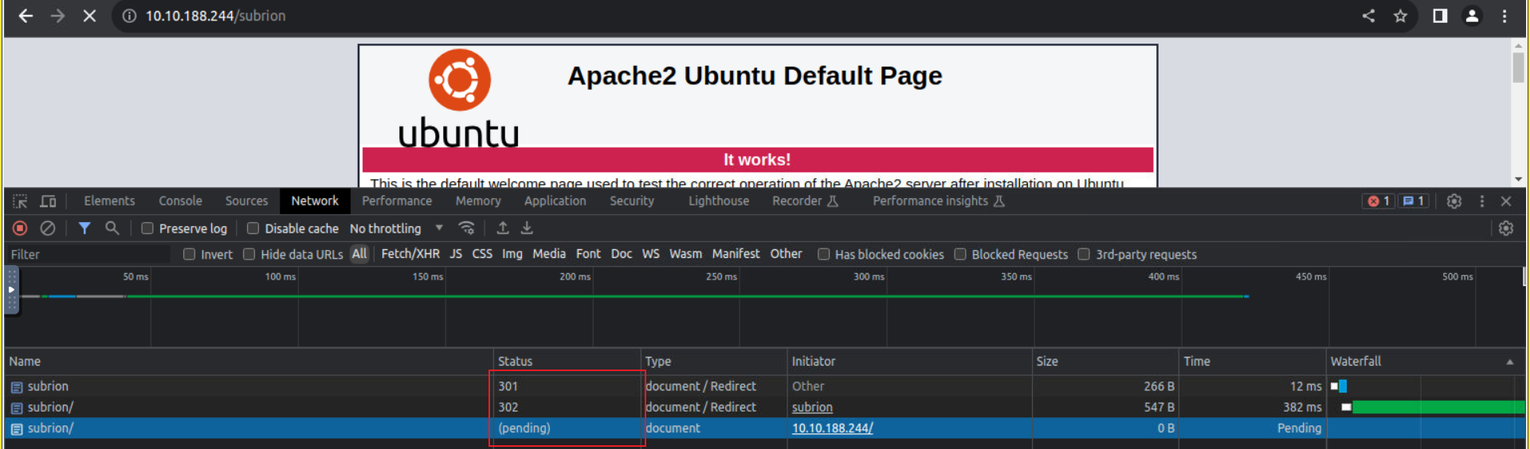Close the DevTools panel
This screenshot has height=449, width=1530.
(1506, 201)
